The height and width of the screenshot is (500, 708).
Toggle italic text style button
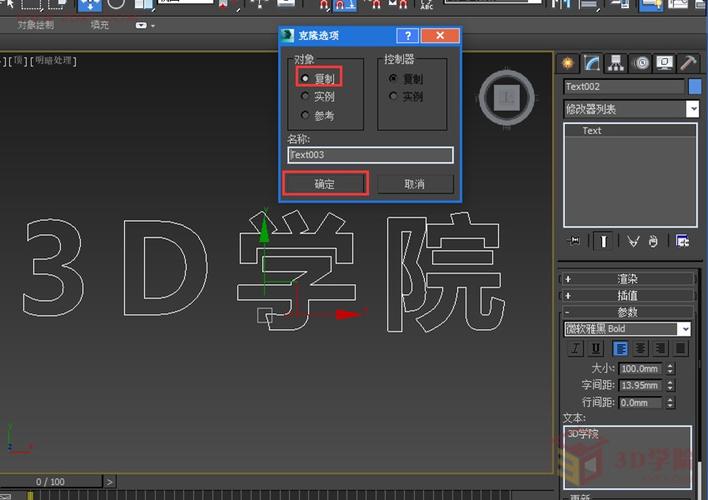point(575,348)
